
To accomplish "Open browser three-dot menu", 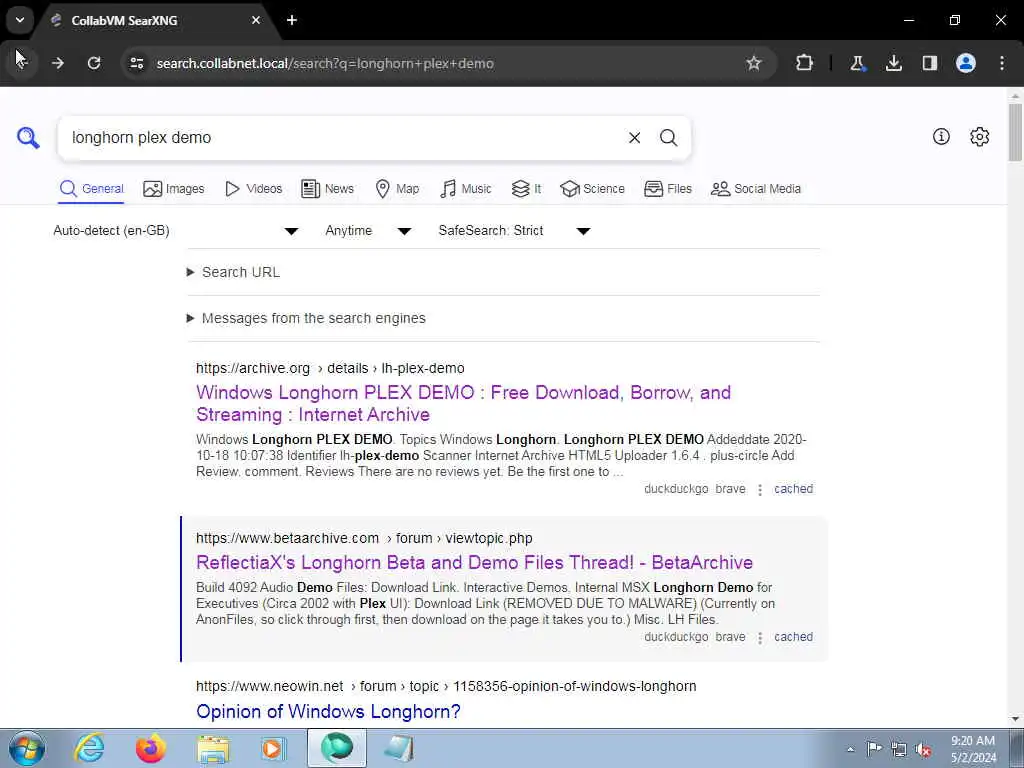I will [x=1002, y=63].
